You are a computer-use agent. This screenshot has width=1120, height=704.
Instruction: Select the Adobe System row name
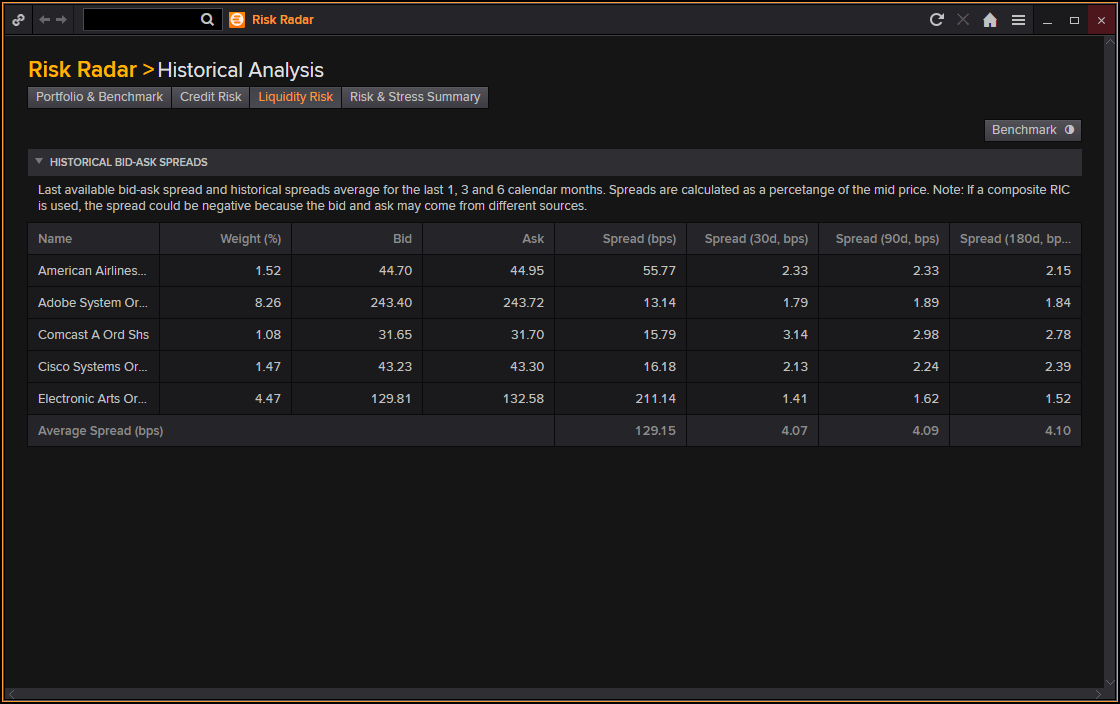pos(93,303)
